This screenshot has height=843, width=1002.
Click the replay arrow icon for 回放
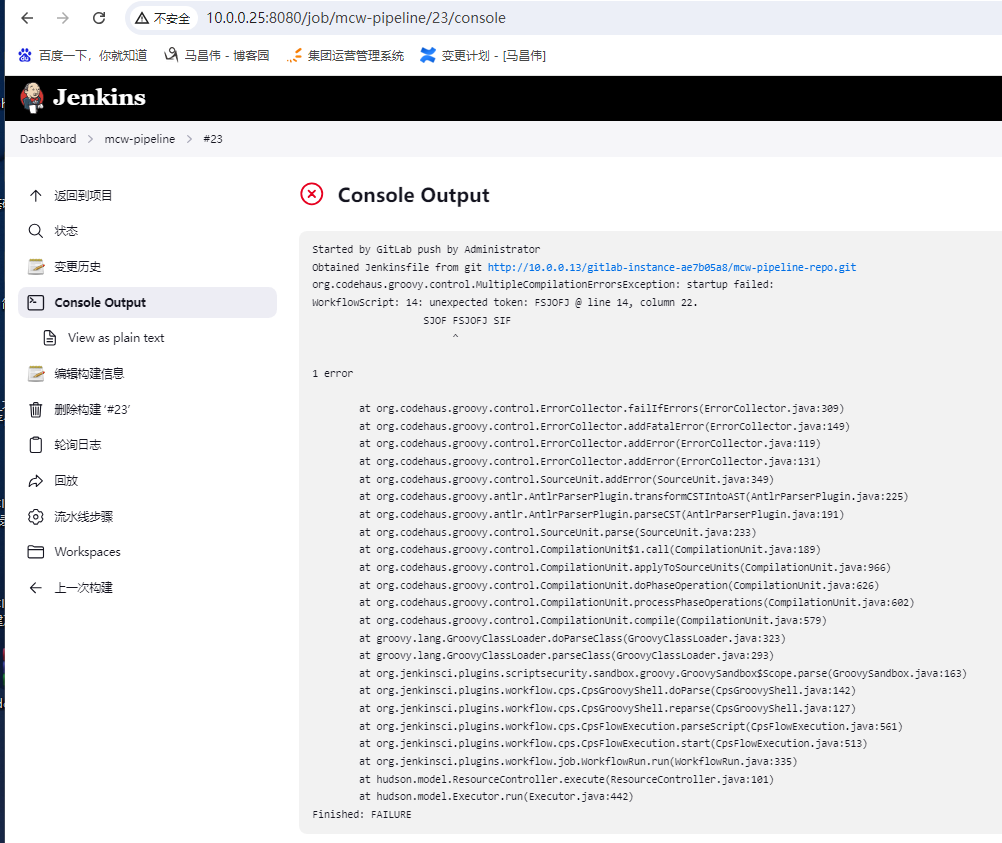tap(36, 481)
